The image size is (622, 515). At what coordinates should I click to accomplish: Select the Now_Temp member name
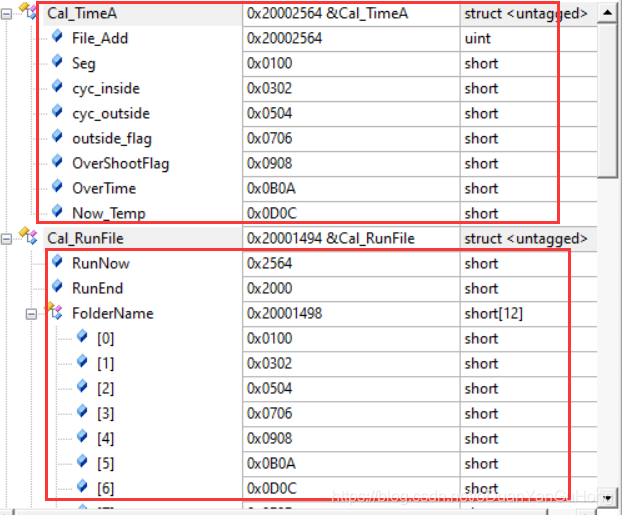(x=109, y=213)
